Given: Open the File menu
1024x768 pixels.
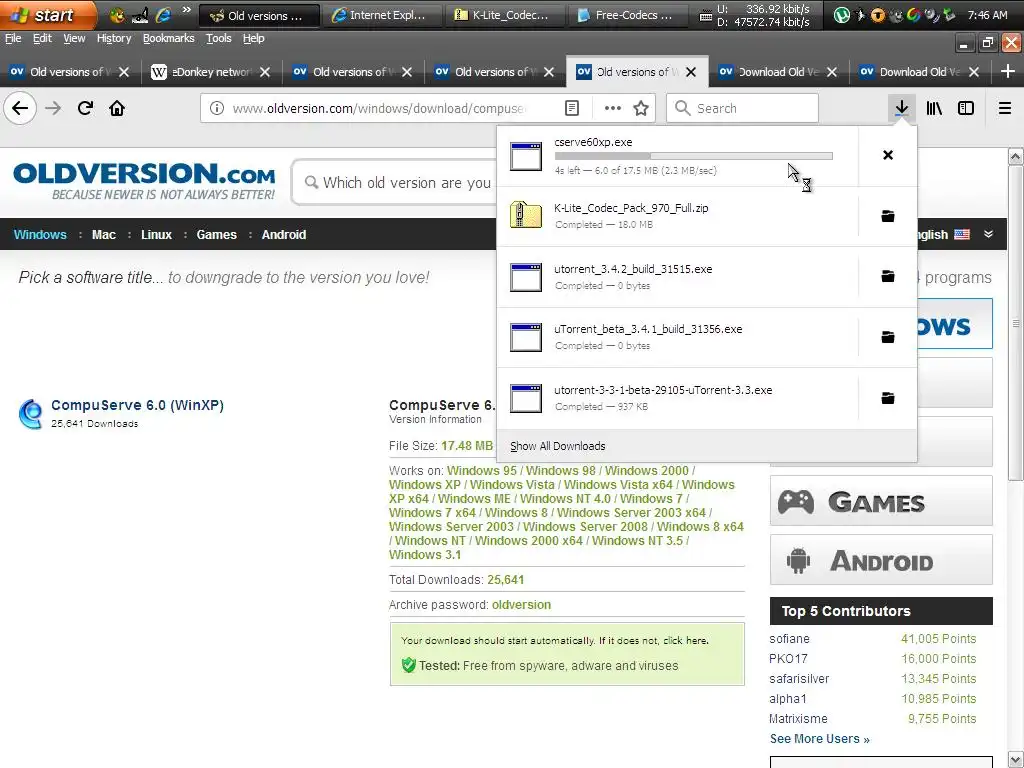Looking at the screenshot, I should click(x=13, y=39).
